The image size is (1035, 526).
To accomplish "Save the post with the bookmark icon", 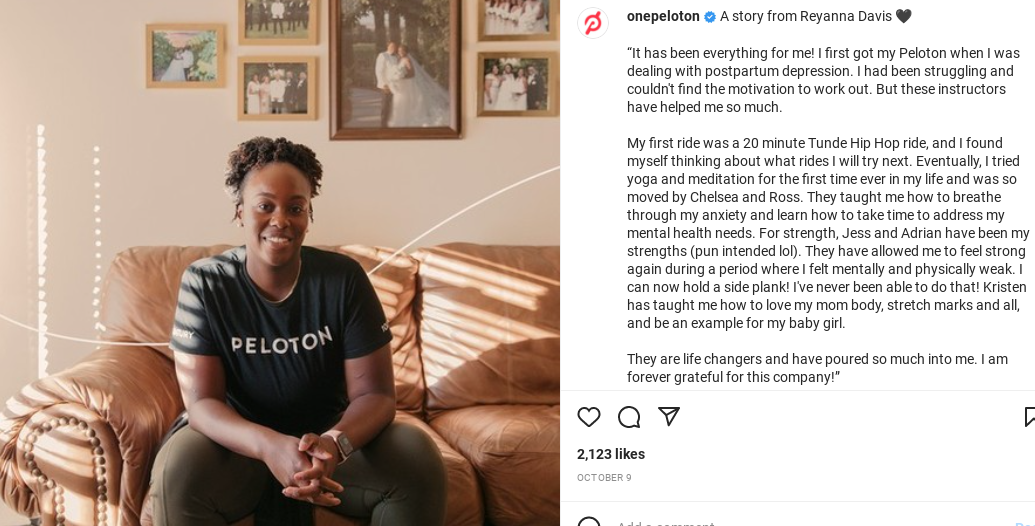I will click(x=1029, y=417).
